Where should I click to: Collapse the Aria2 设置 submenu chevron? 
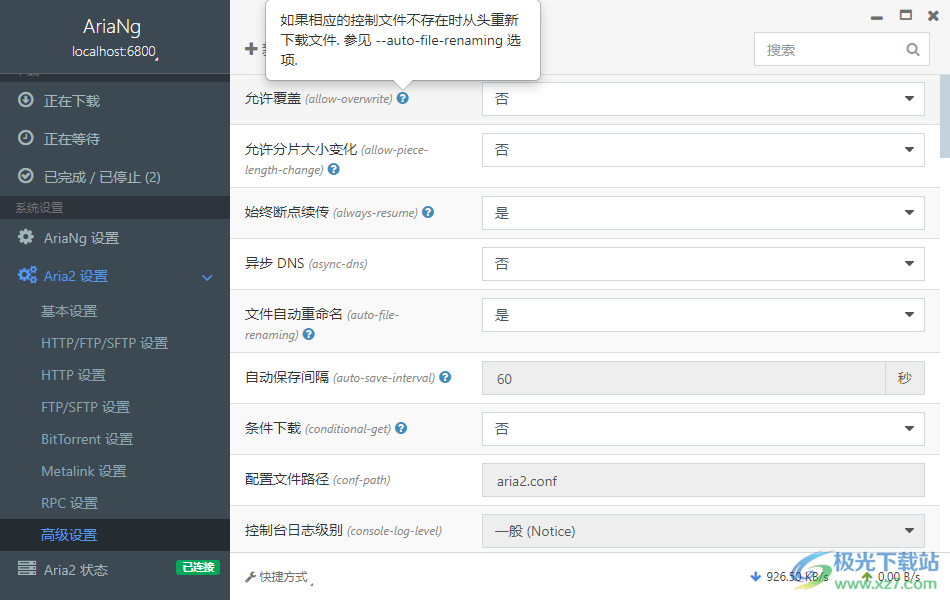click(x=207, y=277)
